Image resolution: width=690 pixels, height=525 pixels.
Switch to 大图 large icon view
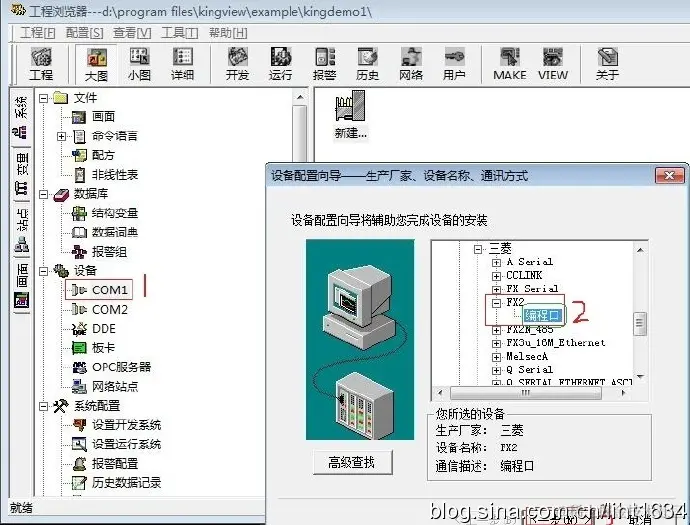pyautogui.click(x=96, y=64)
